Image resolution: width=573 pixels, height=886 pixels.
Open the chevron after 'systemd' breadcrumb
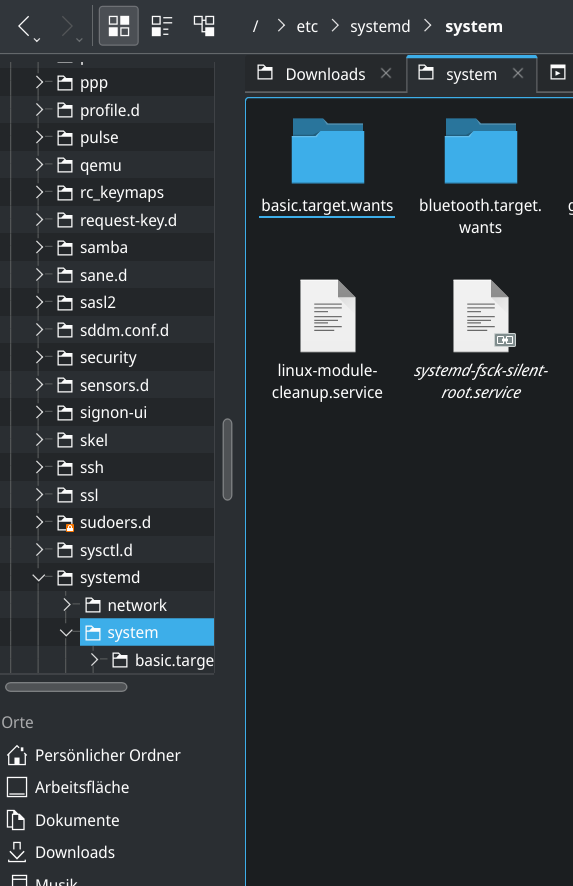click(428, 26)
